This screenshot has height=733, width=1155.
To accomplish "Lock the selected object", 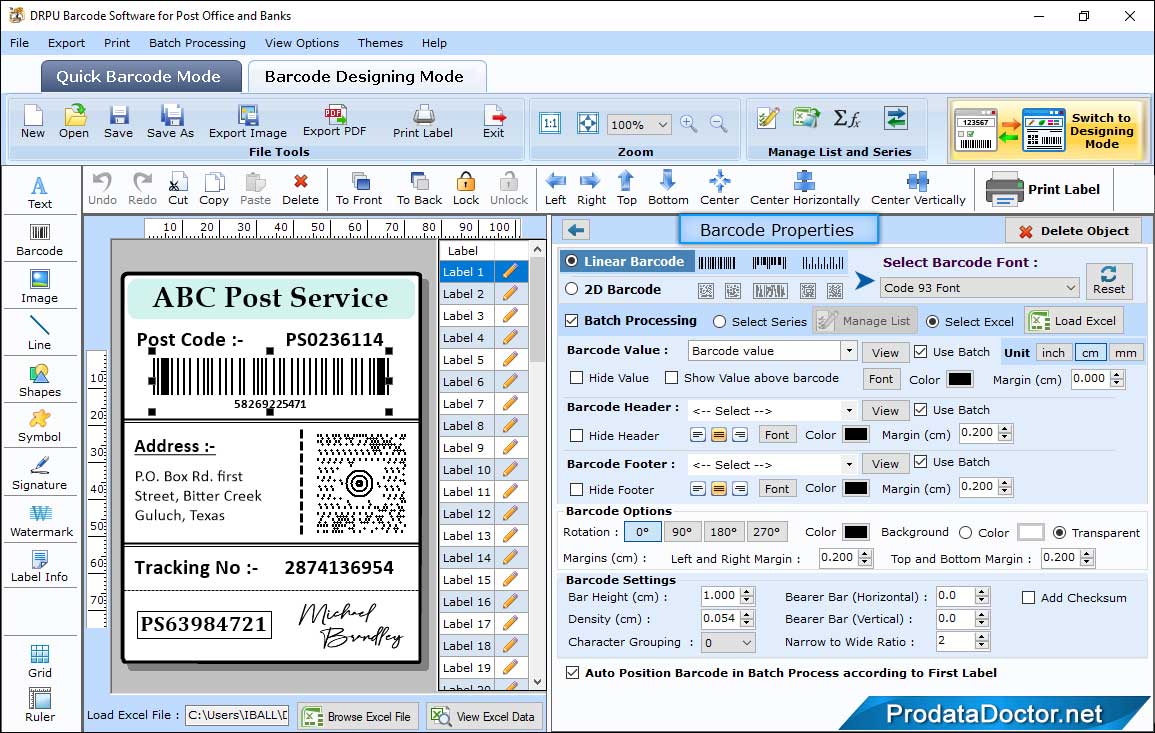I will [466, 189].
